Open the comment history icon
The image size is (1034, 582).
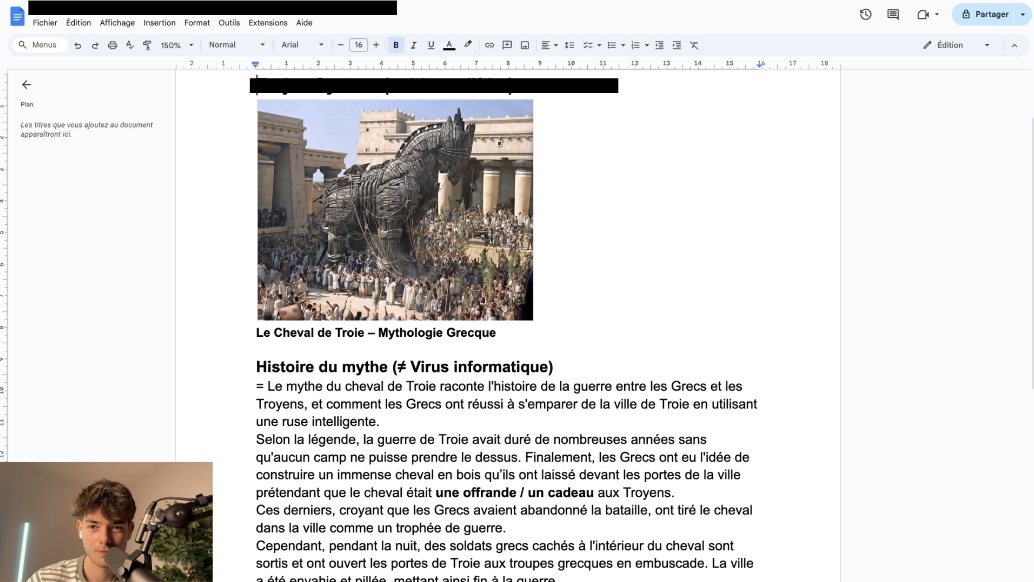[x=893, y=15]
